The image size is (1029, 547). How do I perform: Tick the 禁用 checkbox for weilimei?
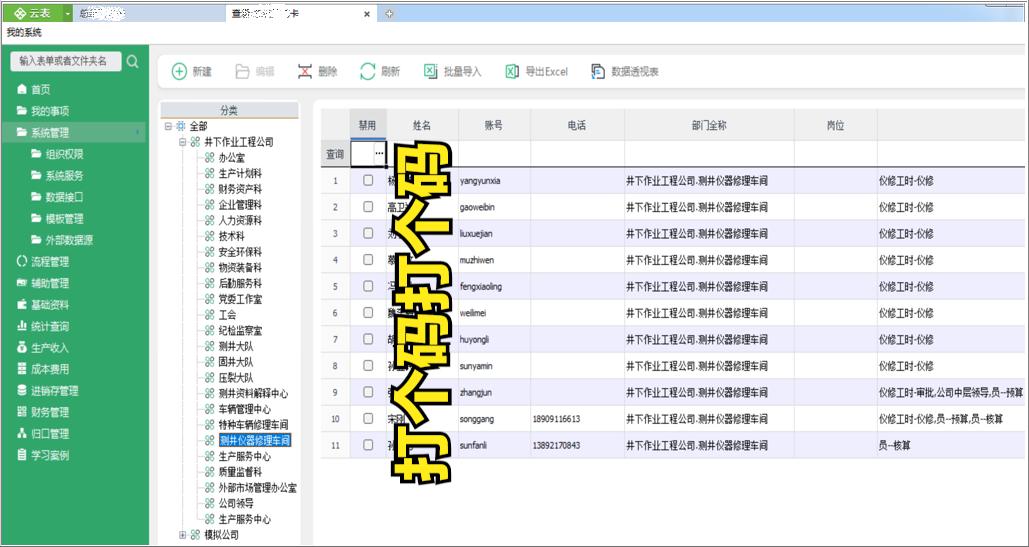(368, 313)
